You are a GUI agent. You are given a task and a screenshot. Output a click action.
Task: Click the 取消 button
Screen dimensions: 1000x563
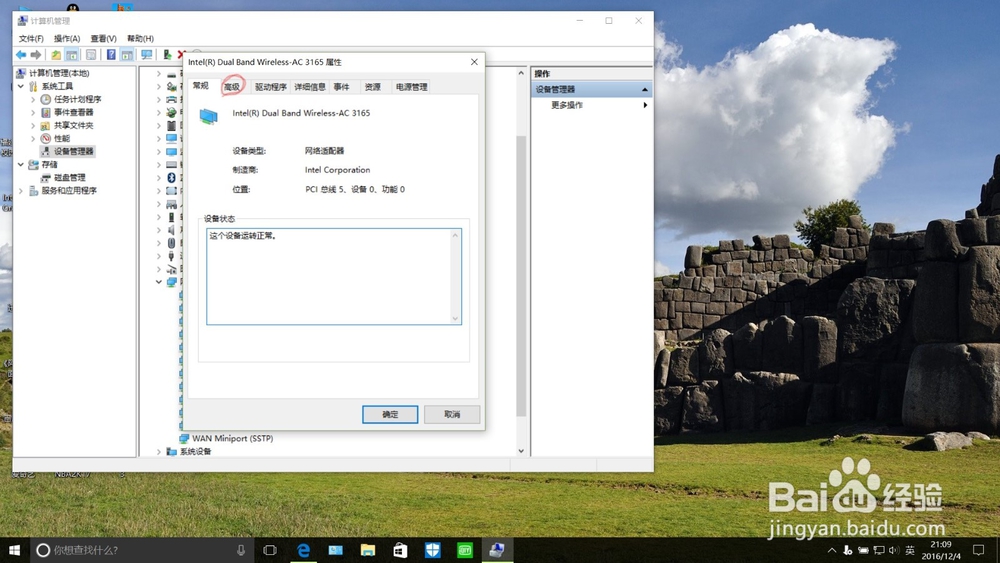pos(452,414)
